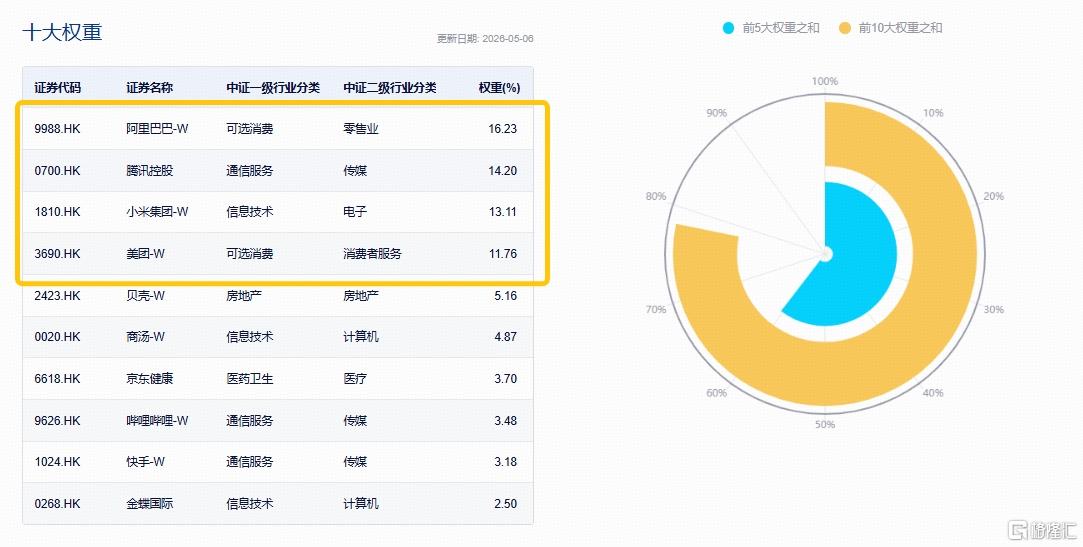Click the 医药卫生 industry cell
The width and height of the screenshot is (1083, 547).
249,378
